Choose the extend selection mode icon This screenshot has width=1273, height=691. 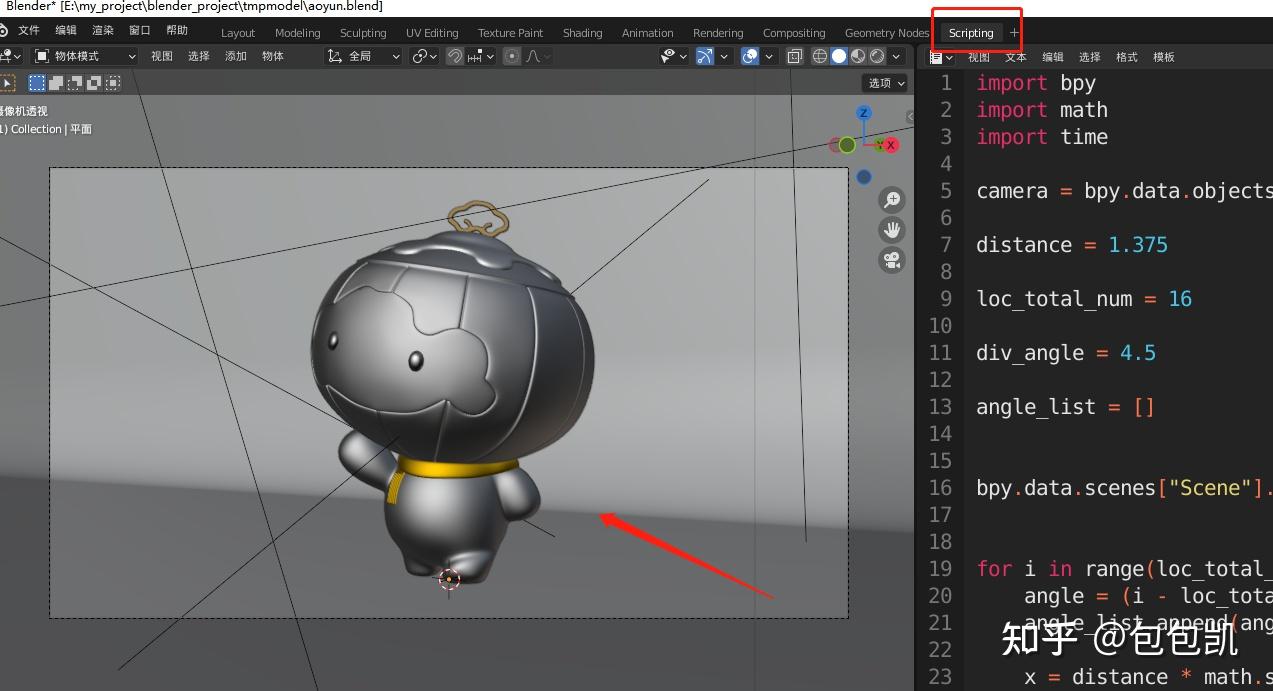(56, 84)
